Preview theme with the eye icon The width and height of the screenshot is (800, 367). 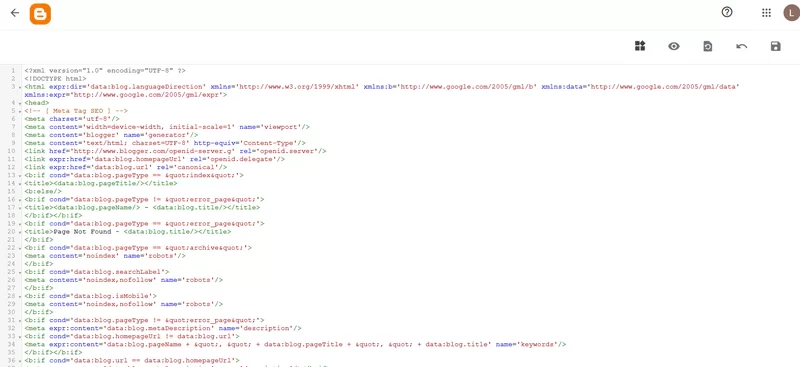pos(674,46)
